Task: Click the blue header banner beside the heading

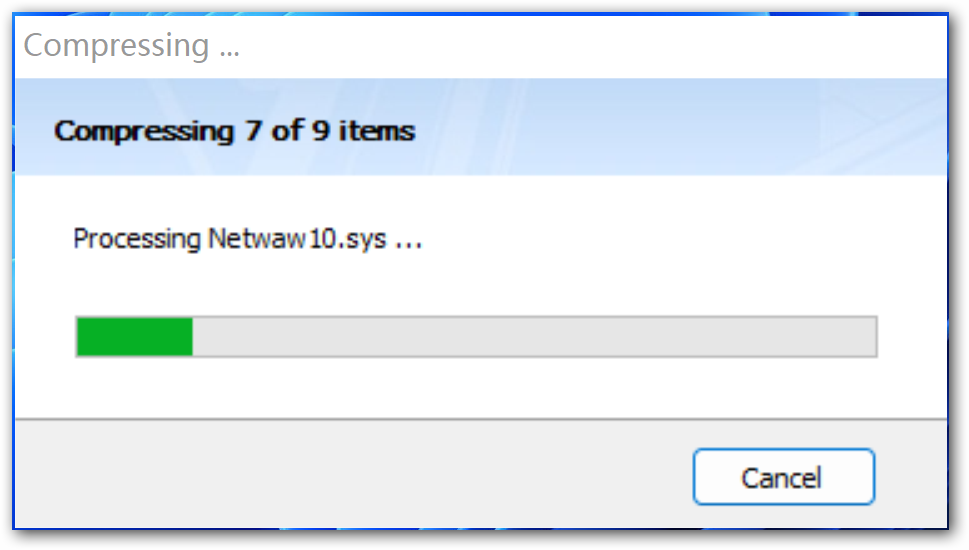Action: (680, 127)
